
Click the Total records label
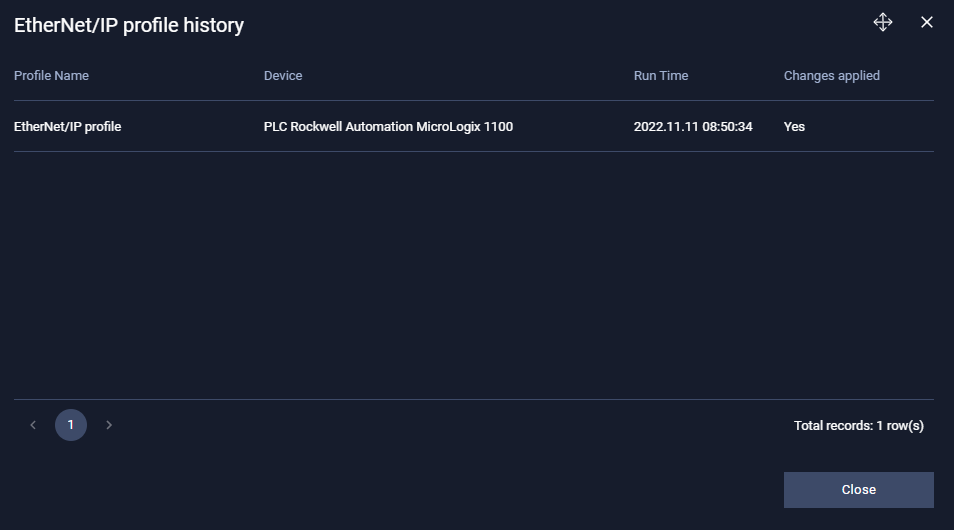point(858,426)
